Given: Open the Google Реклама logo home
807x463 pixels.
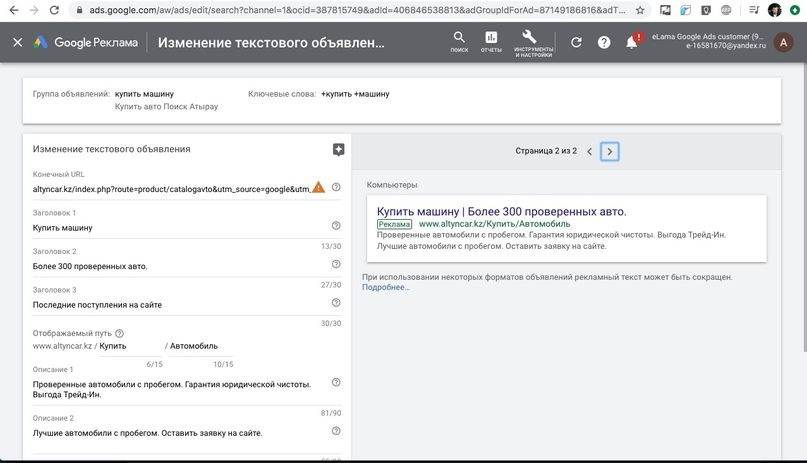Looking at the screenshot, I should point(86,42).
